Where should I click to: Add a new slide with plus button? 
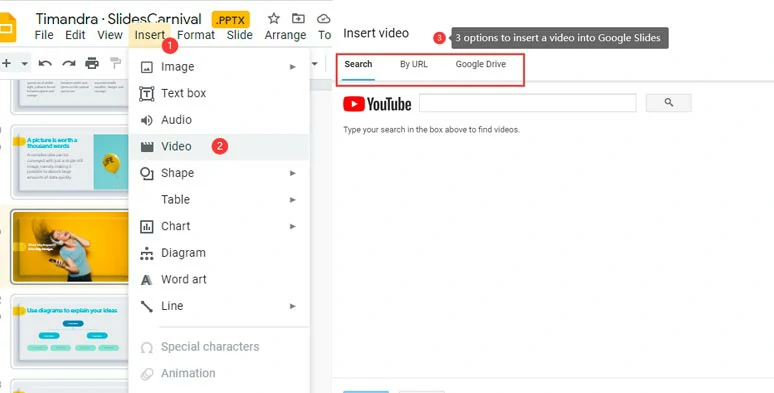(6, 63)
